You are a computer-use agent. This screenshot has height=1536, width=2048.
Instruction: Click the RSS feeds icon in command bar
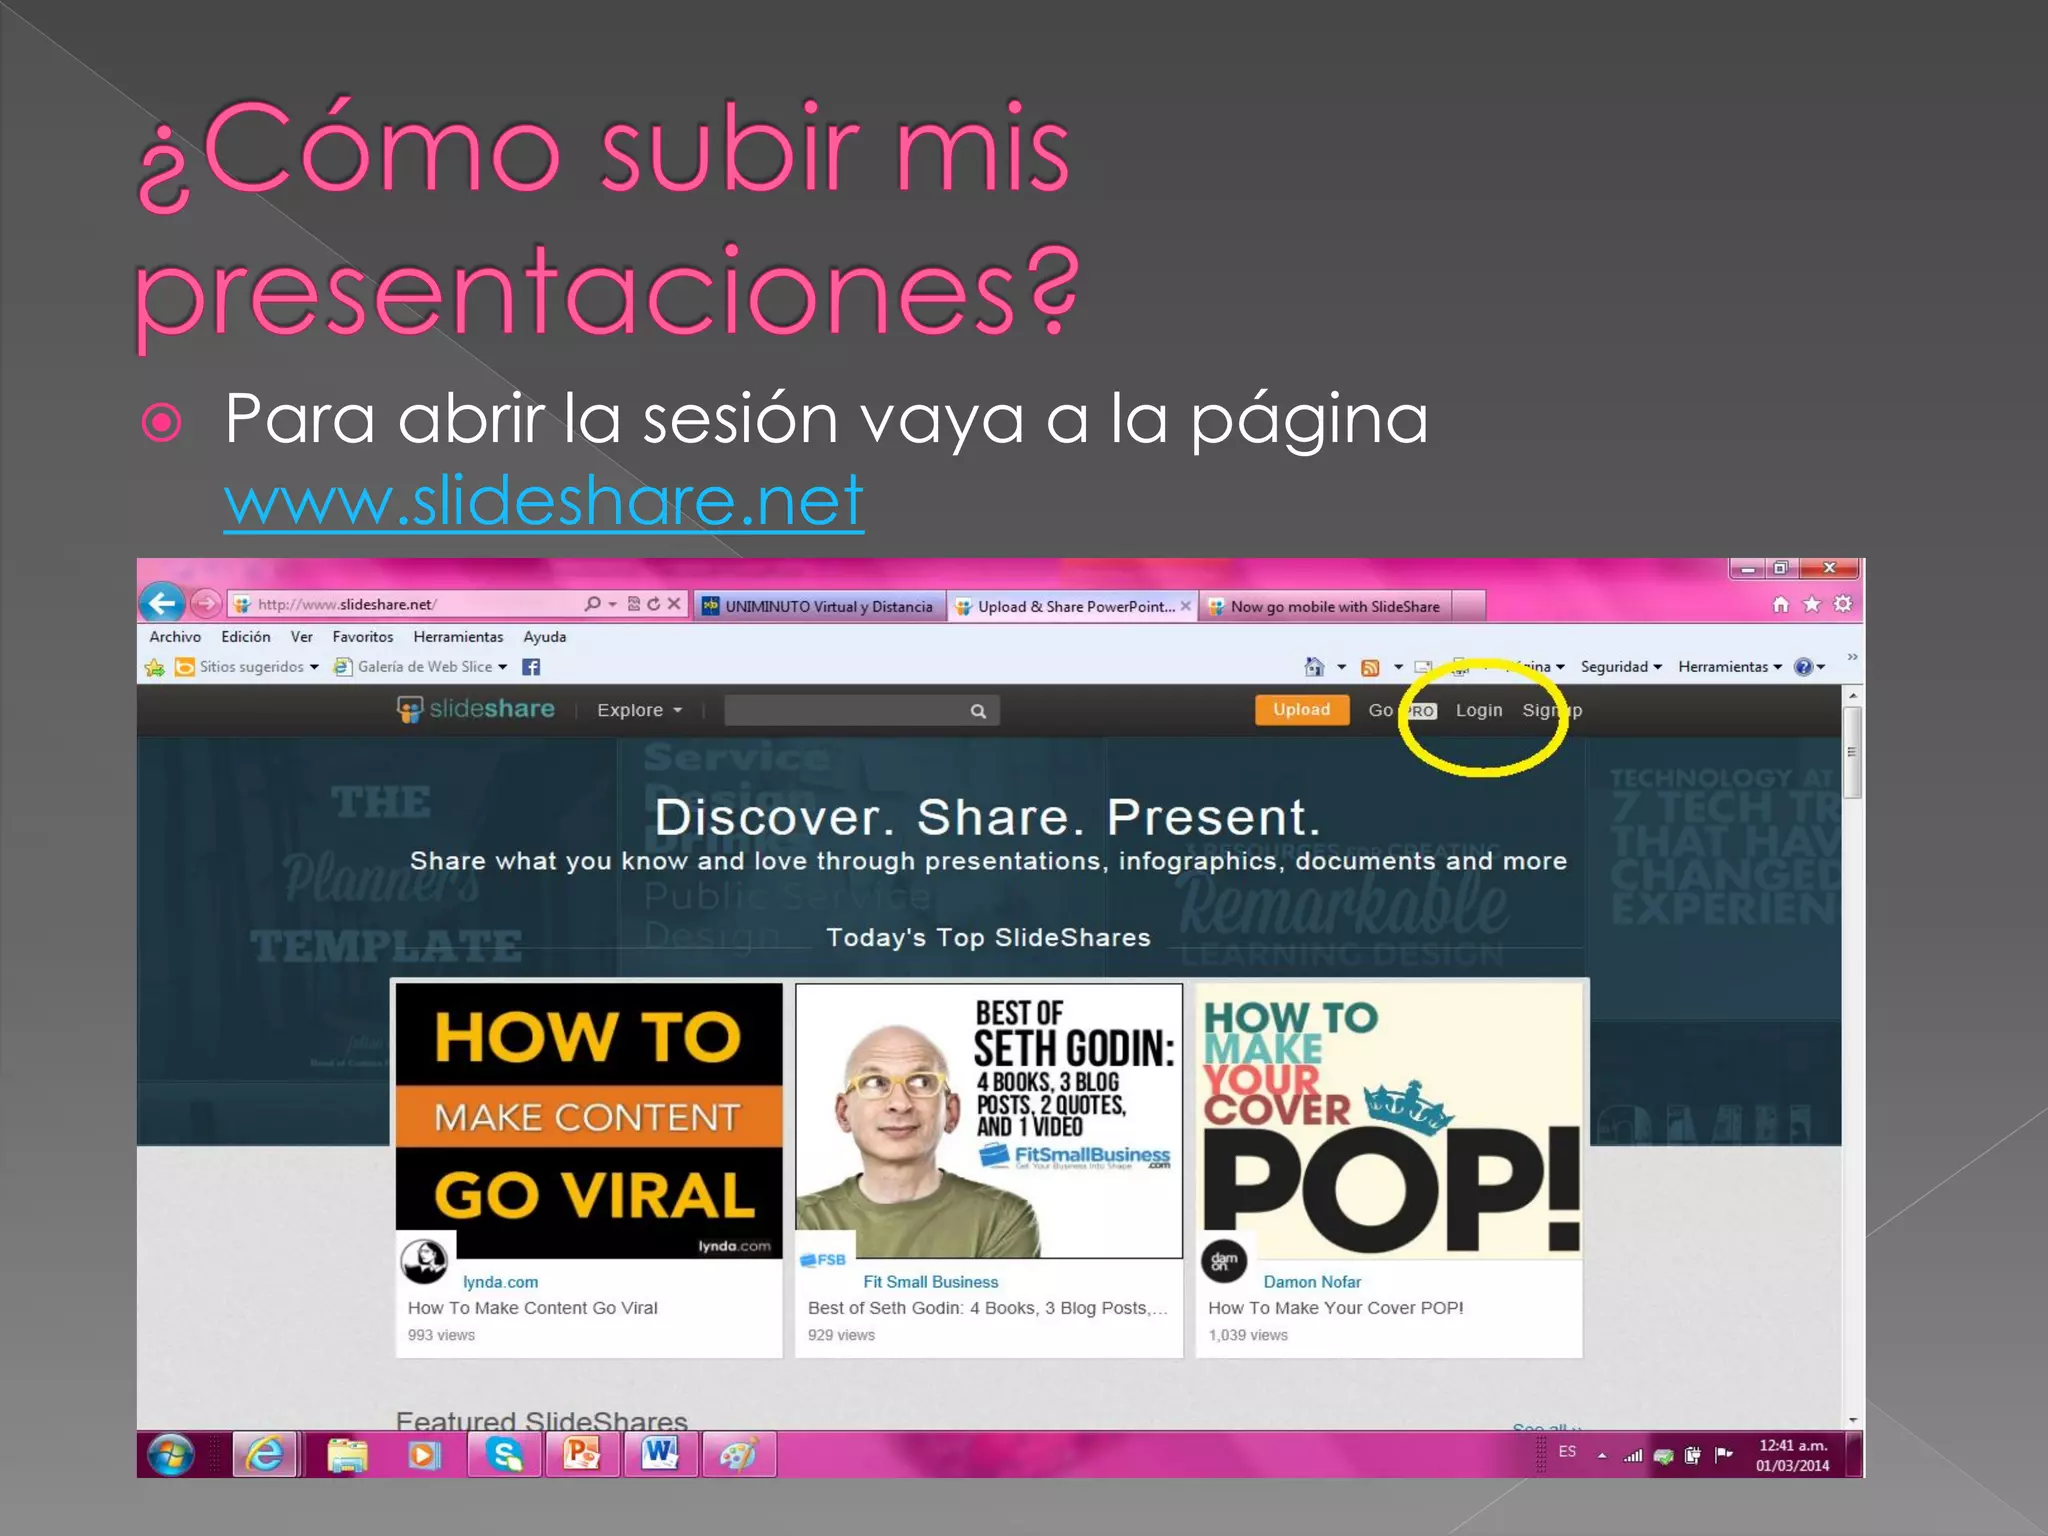point(1371,667)
